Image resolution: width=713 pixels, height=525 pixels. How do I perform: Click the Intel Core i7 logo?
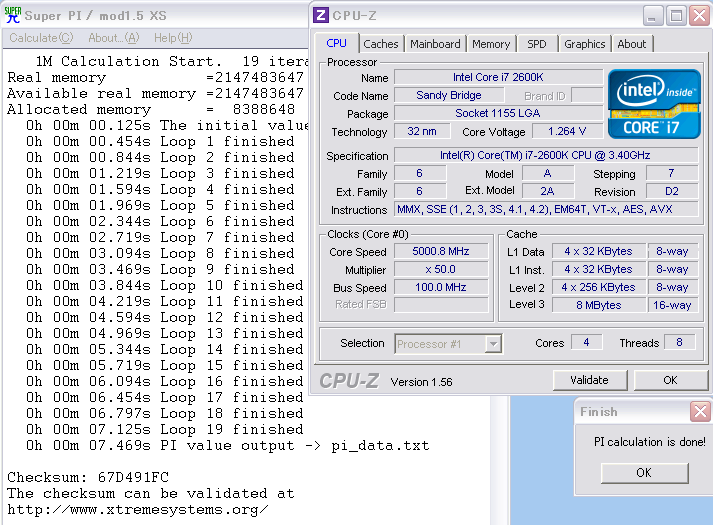click(654, 104)
